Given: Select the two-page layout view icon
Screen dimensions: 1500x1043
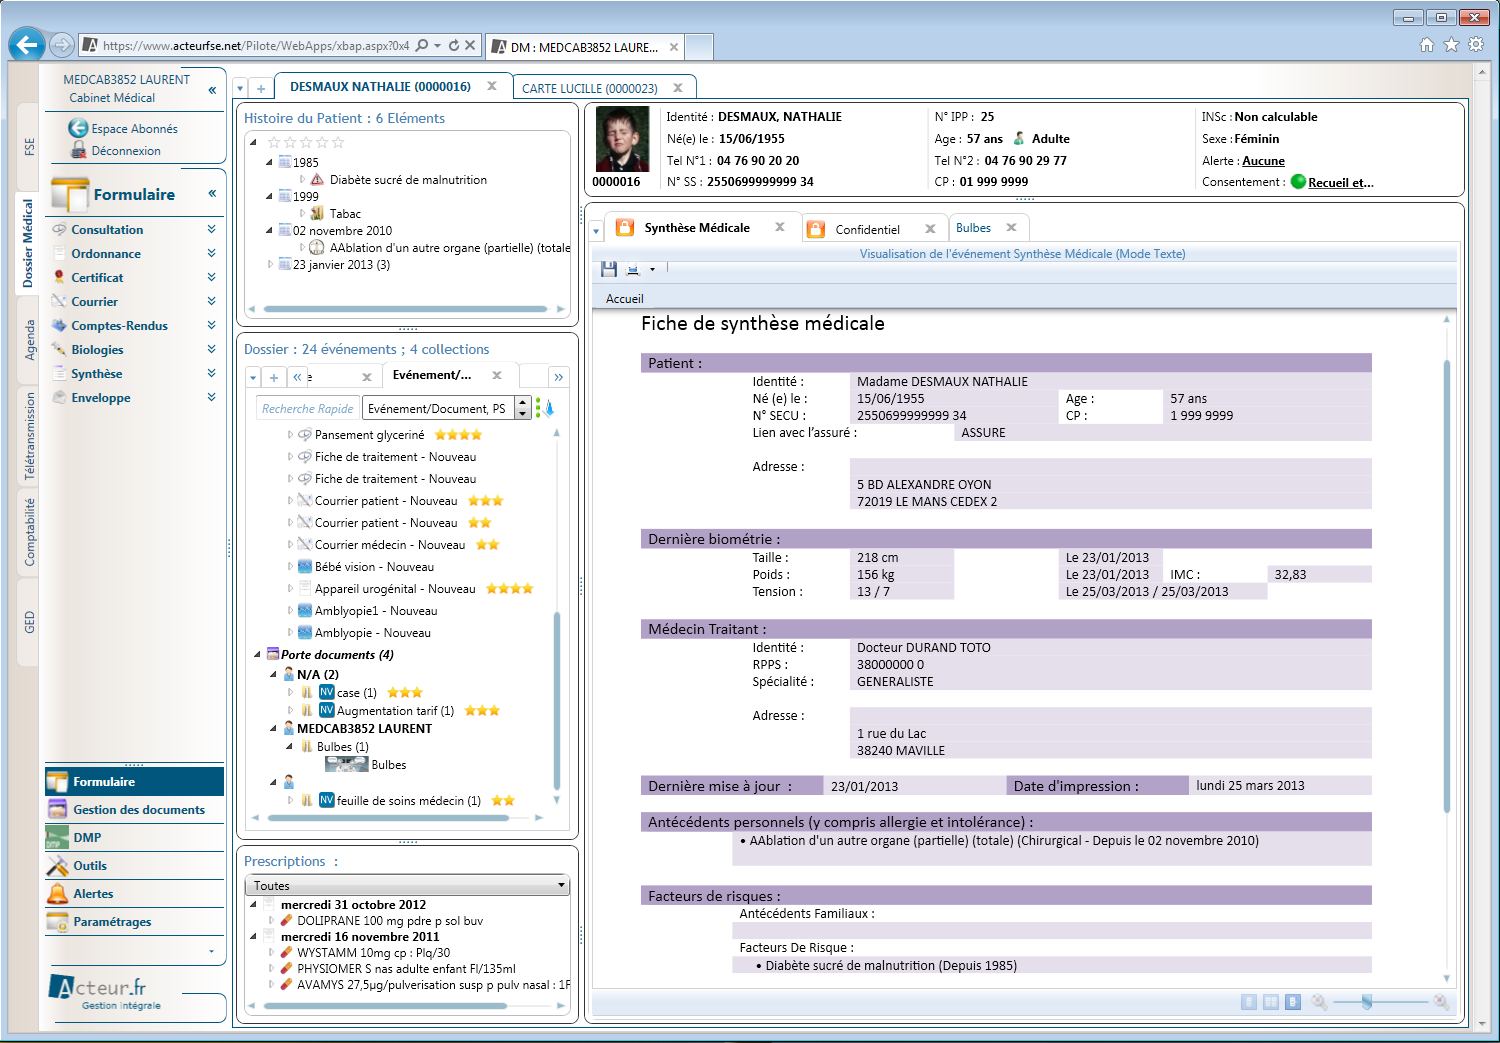Looking at the screenshot, I should (1270, 1002).
